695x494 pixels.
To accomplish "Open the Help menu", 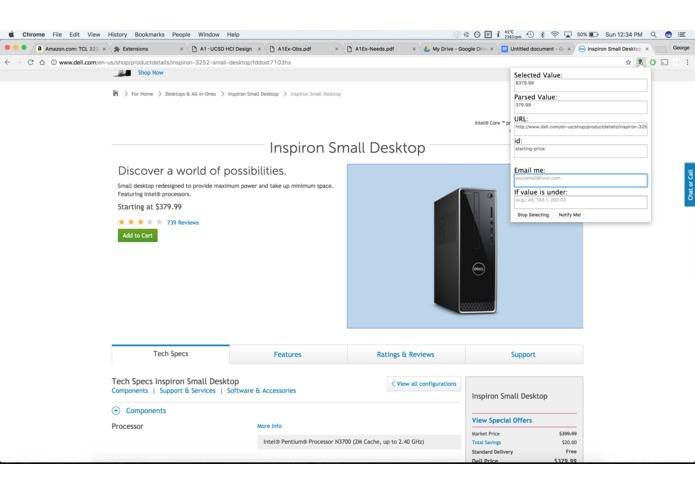I will (x=233, y=34).
